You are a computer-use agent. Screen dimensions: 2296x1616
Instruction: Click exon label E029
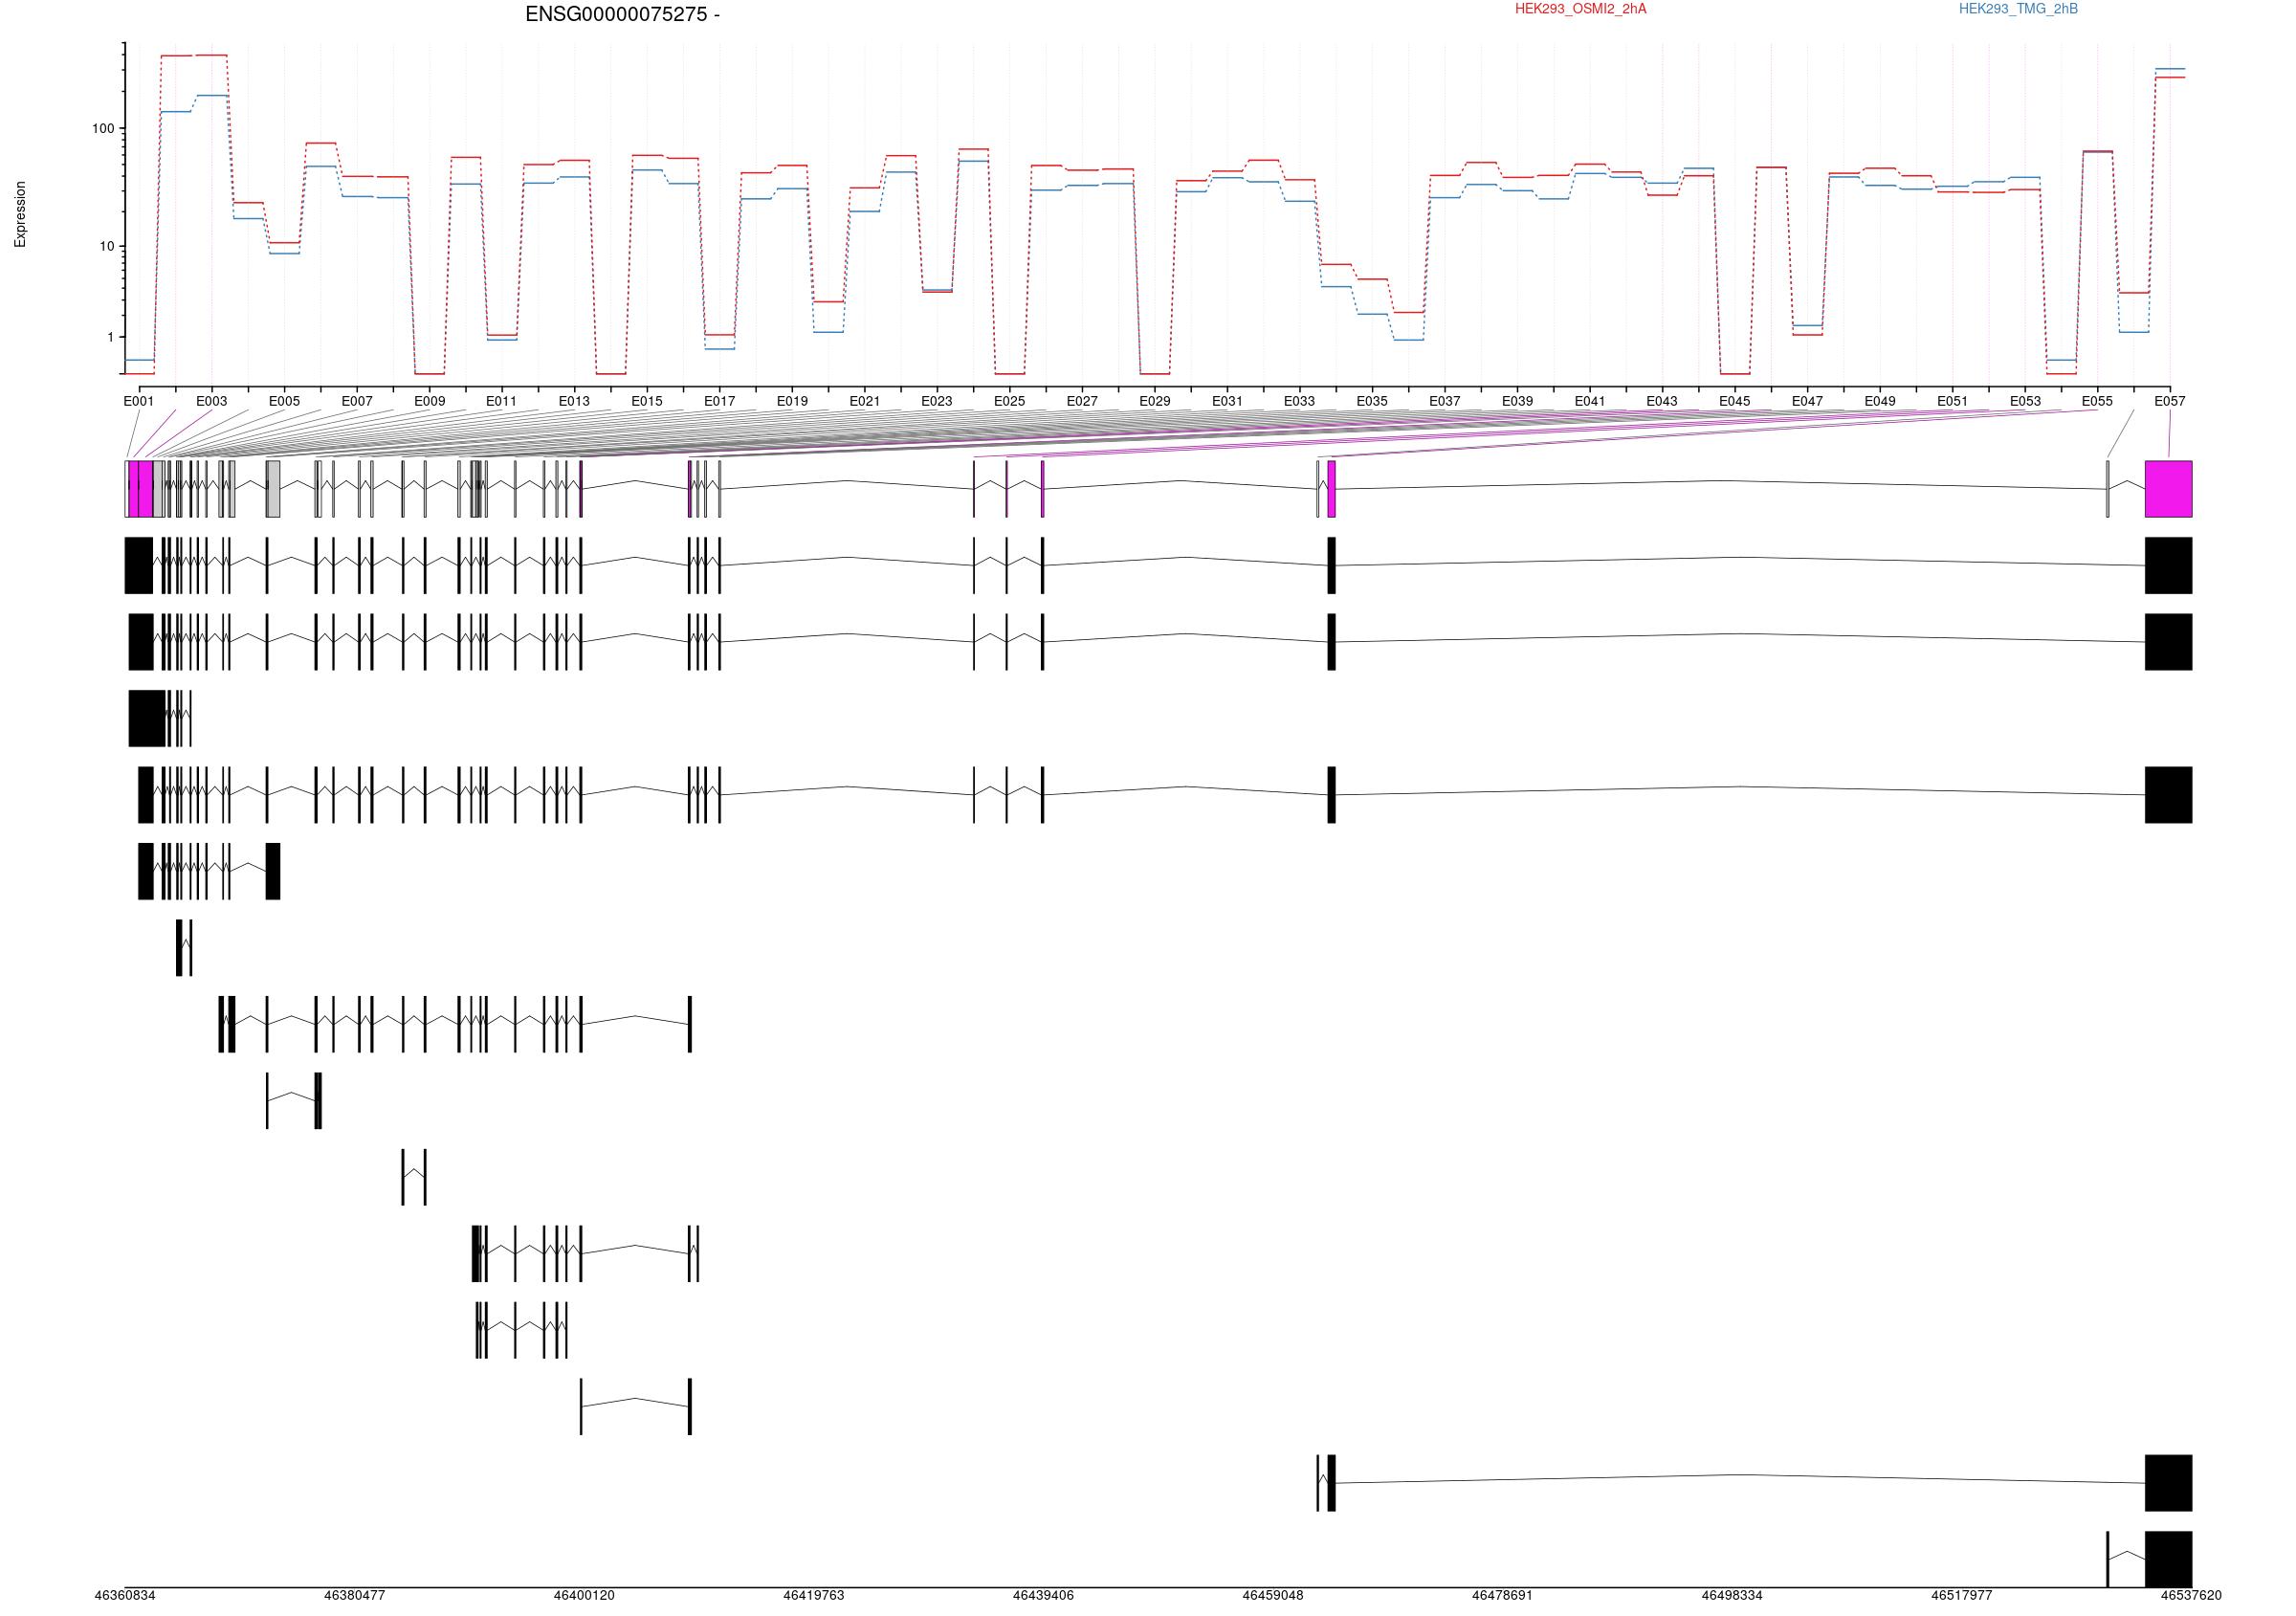1155,401
